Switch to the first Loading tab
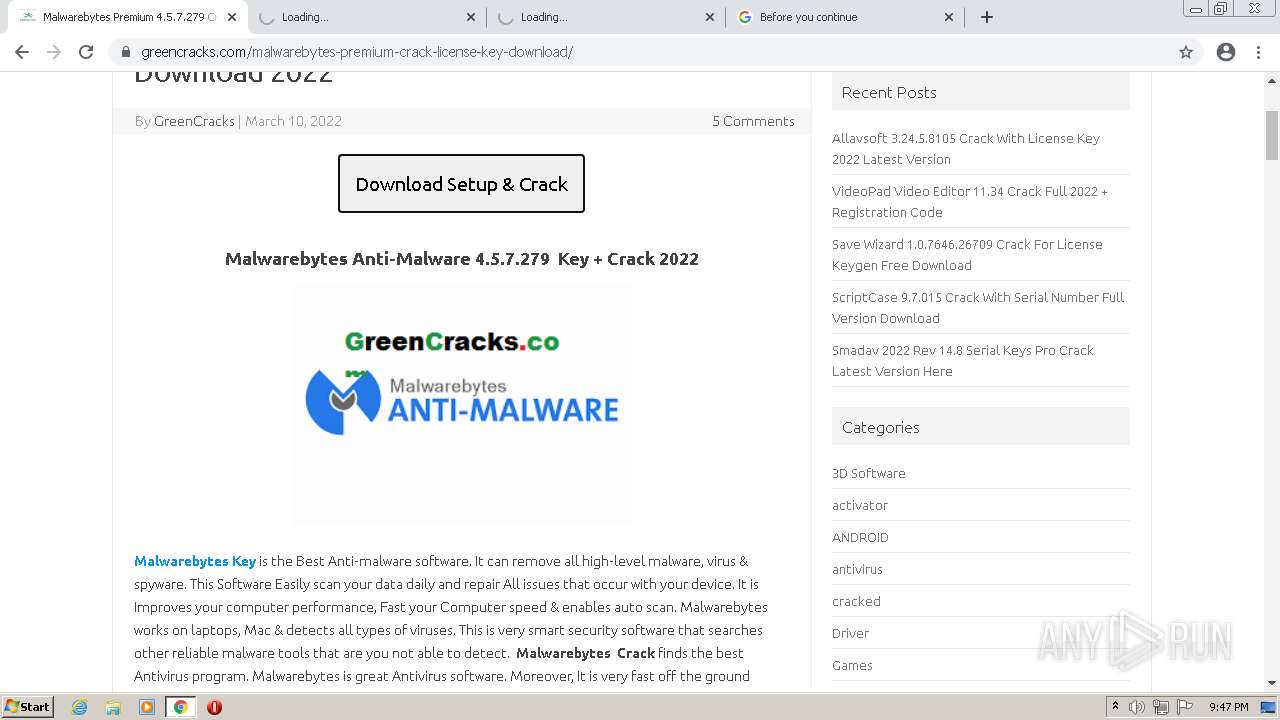The height and width of the screenshot is (720, 1280). click(x=366, y=17)
